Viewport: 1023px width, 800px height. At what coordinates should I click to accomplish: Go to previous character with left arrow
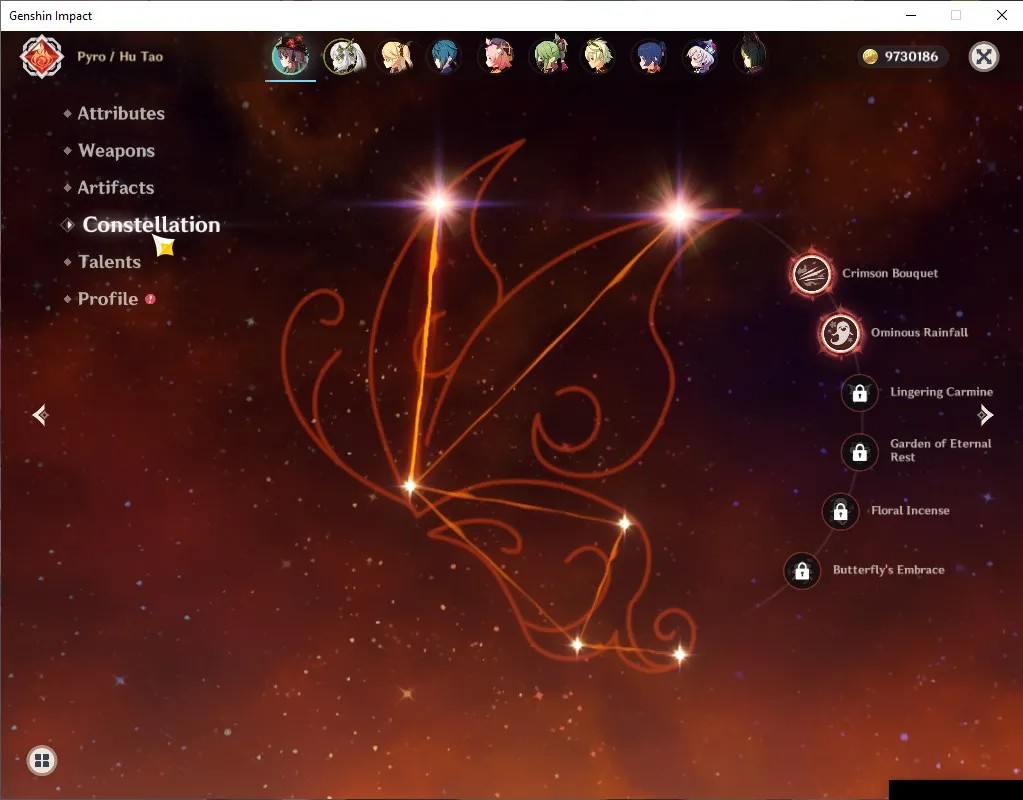40,414
